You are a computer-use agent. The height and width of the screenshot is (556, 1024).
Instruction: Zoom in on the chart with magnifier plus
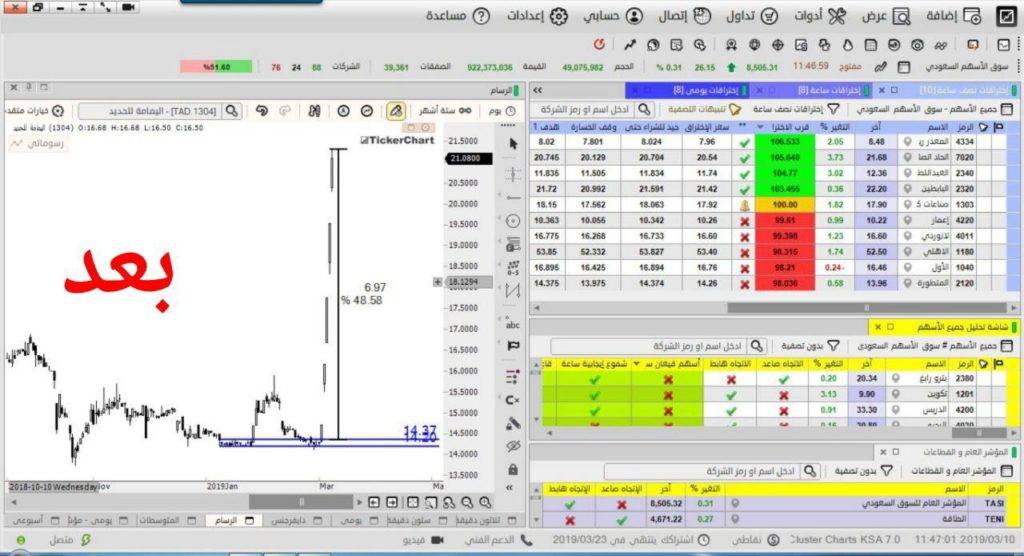[x=485, y=502]
